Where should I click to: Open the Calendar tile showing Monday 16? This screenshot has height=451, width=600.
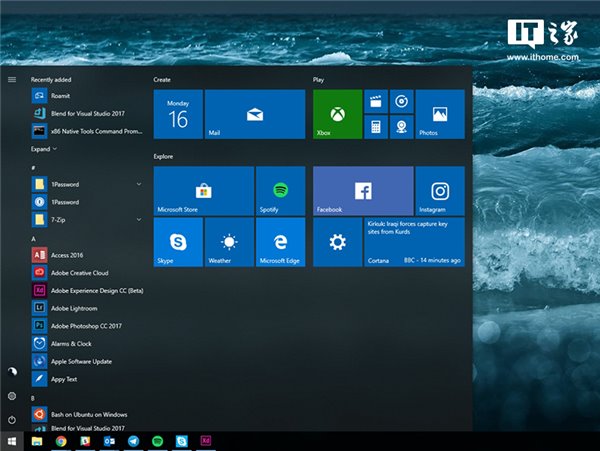click(178, 114)
